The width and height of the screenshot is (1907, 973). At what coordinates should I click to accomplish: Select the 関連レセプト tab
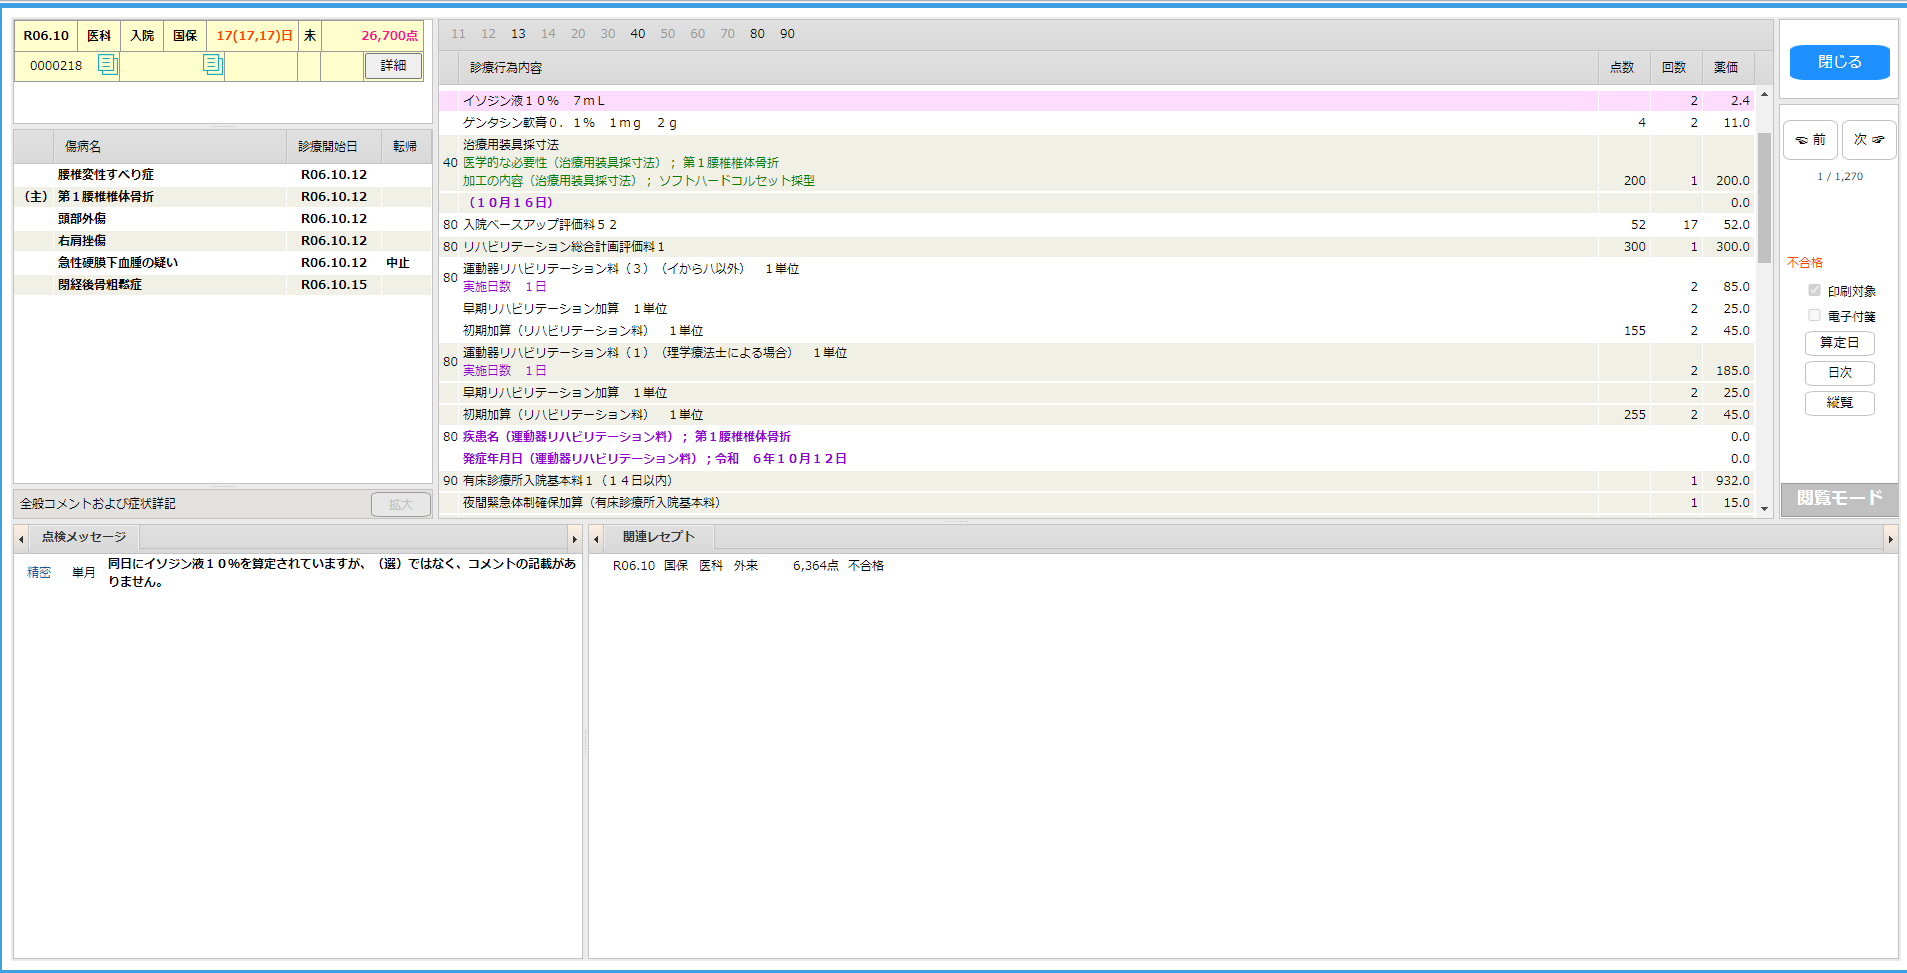pos(658,538)
